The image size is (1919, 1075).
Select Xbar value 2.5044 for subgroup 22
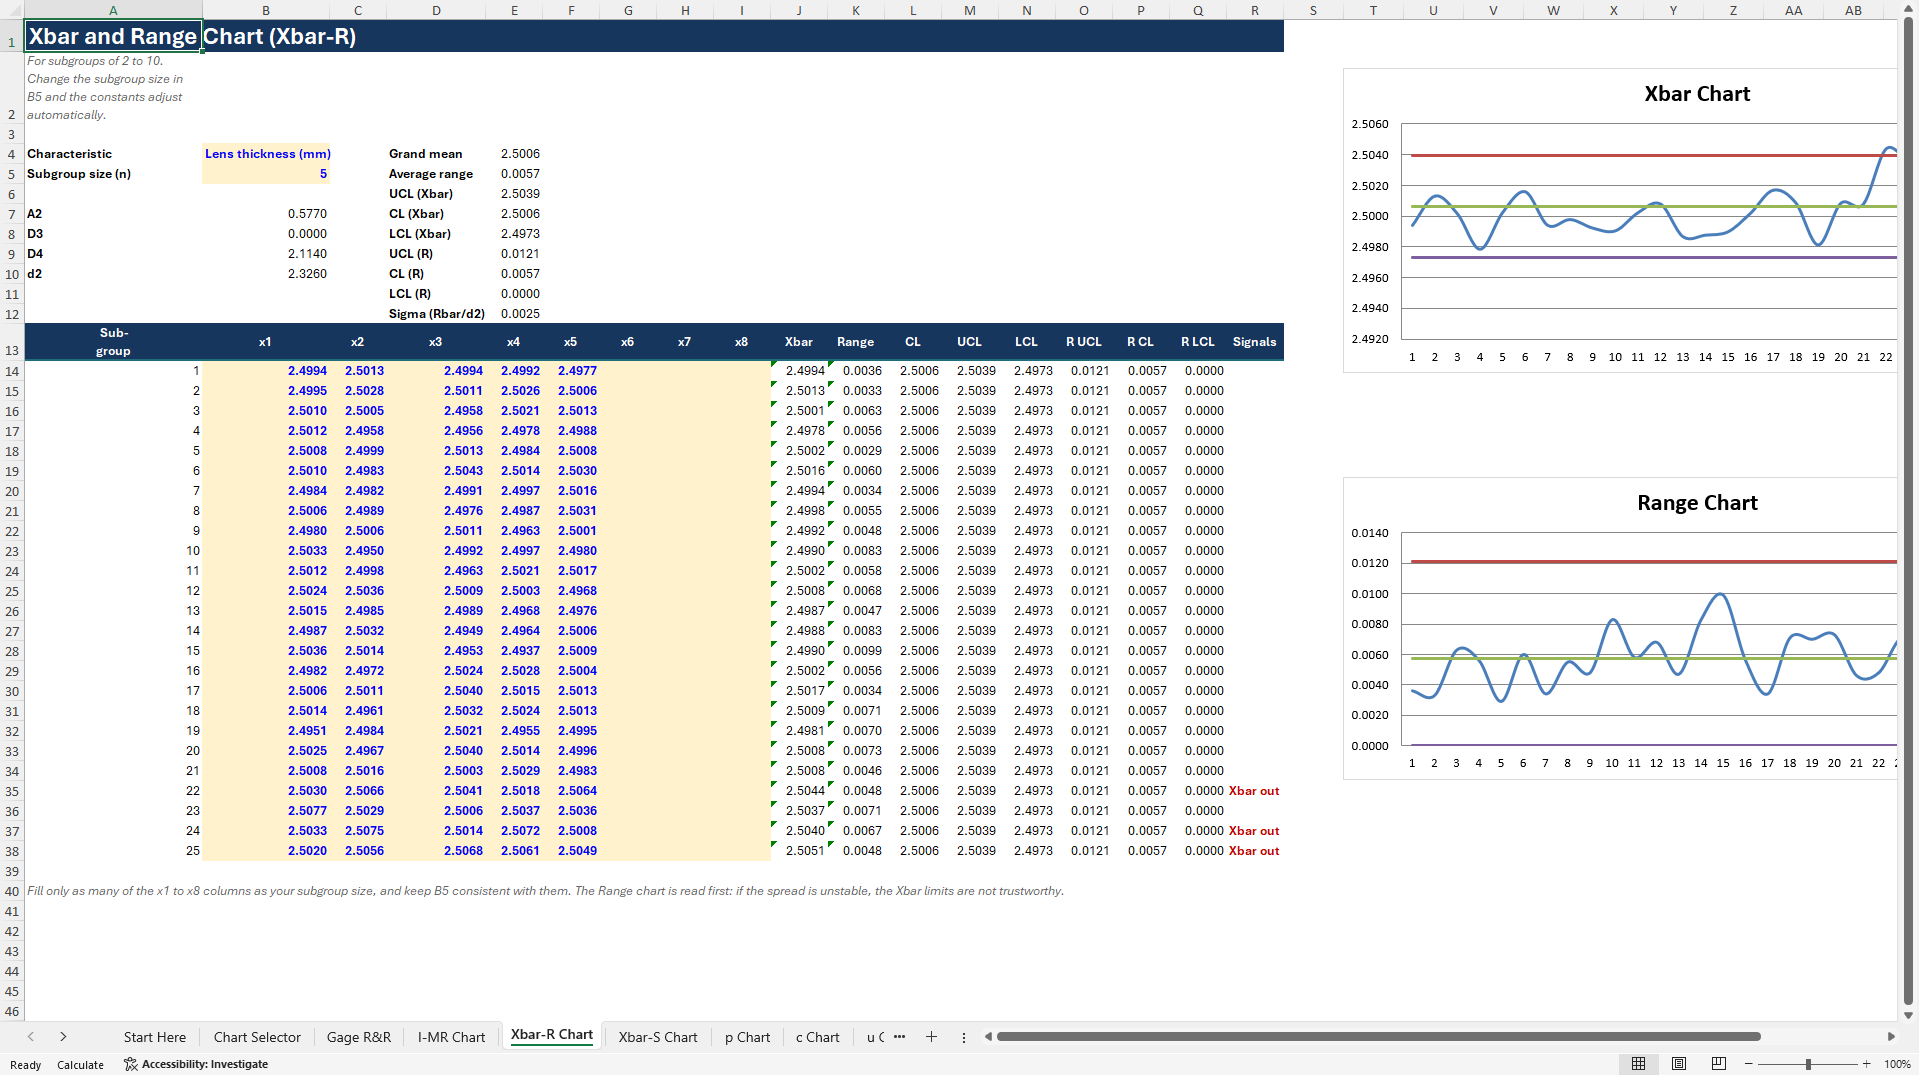pos(805,791)
